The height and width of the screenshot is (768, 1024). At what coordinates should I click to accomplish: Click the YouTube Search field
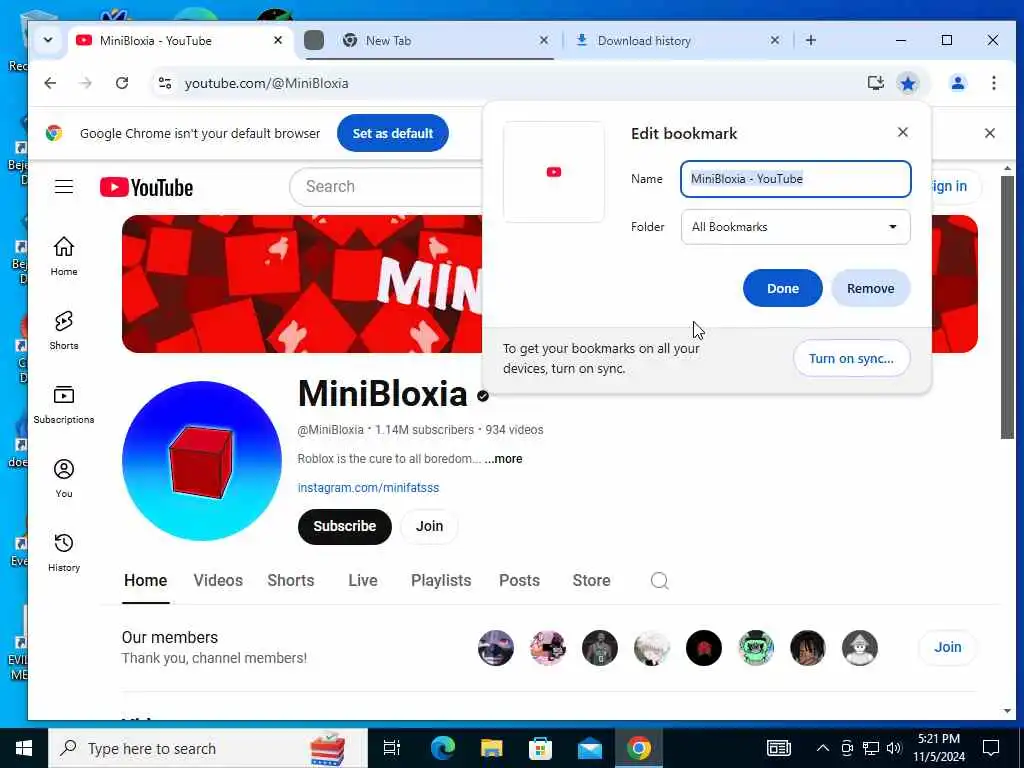tap(385, 187)
